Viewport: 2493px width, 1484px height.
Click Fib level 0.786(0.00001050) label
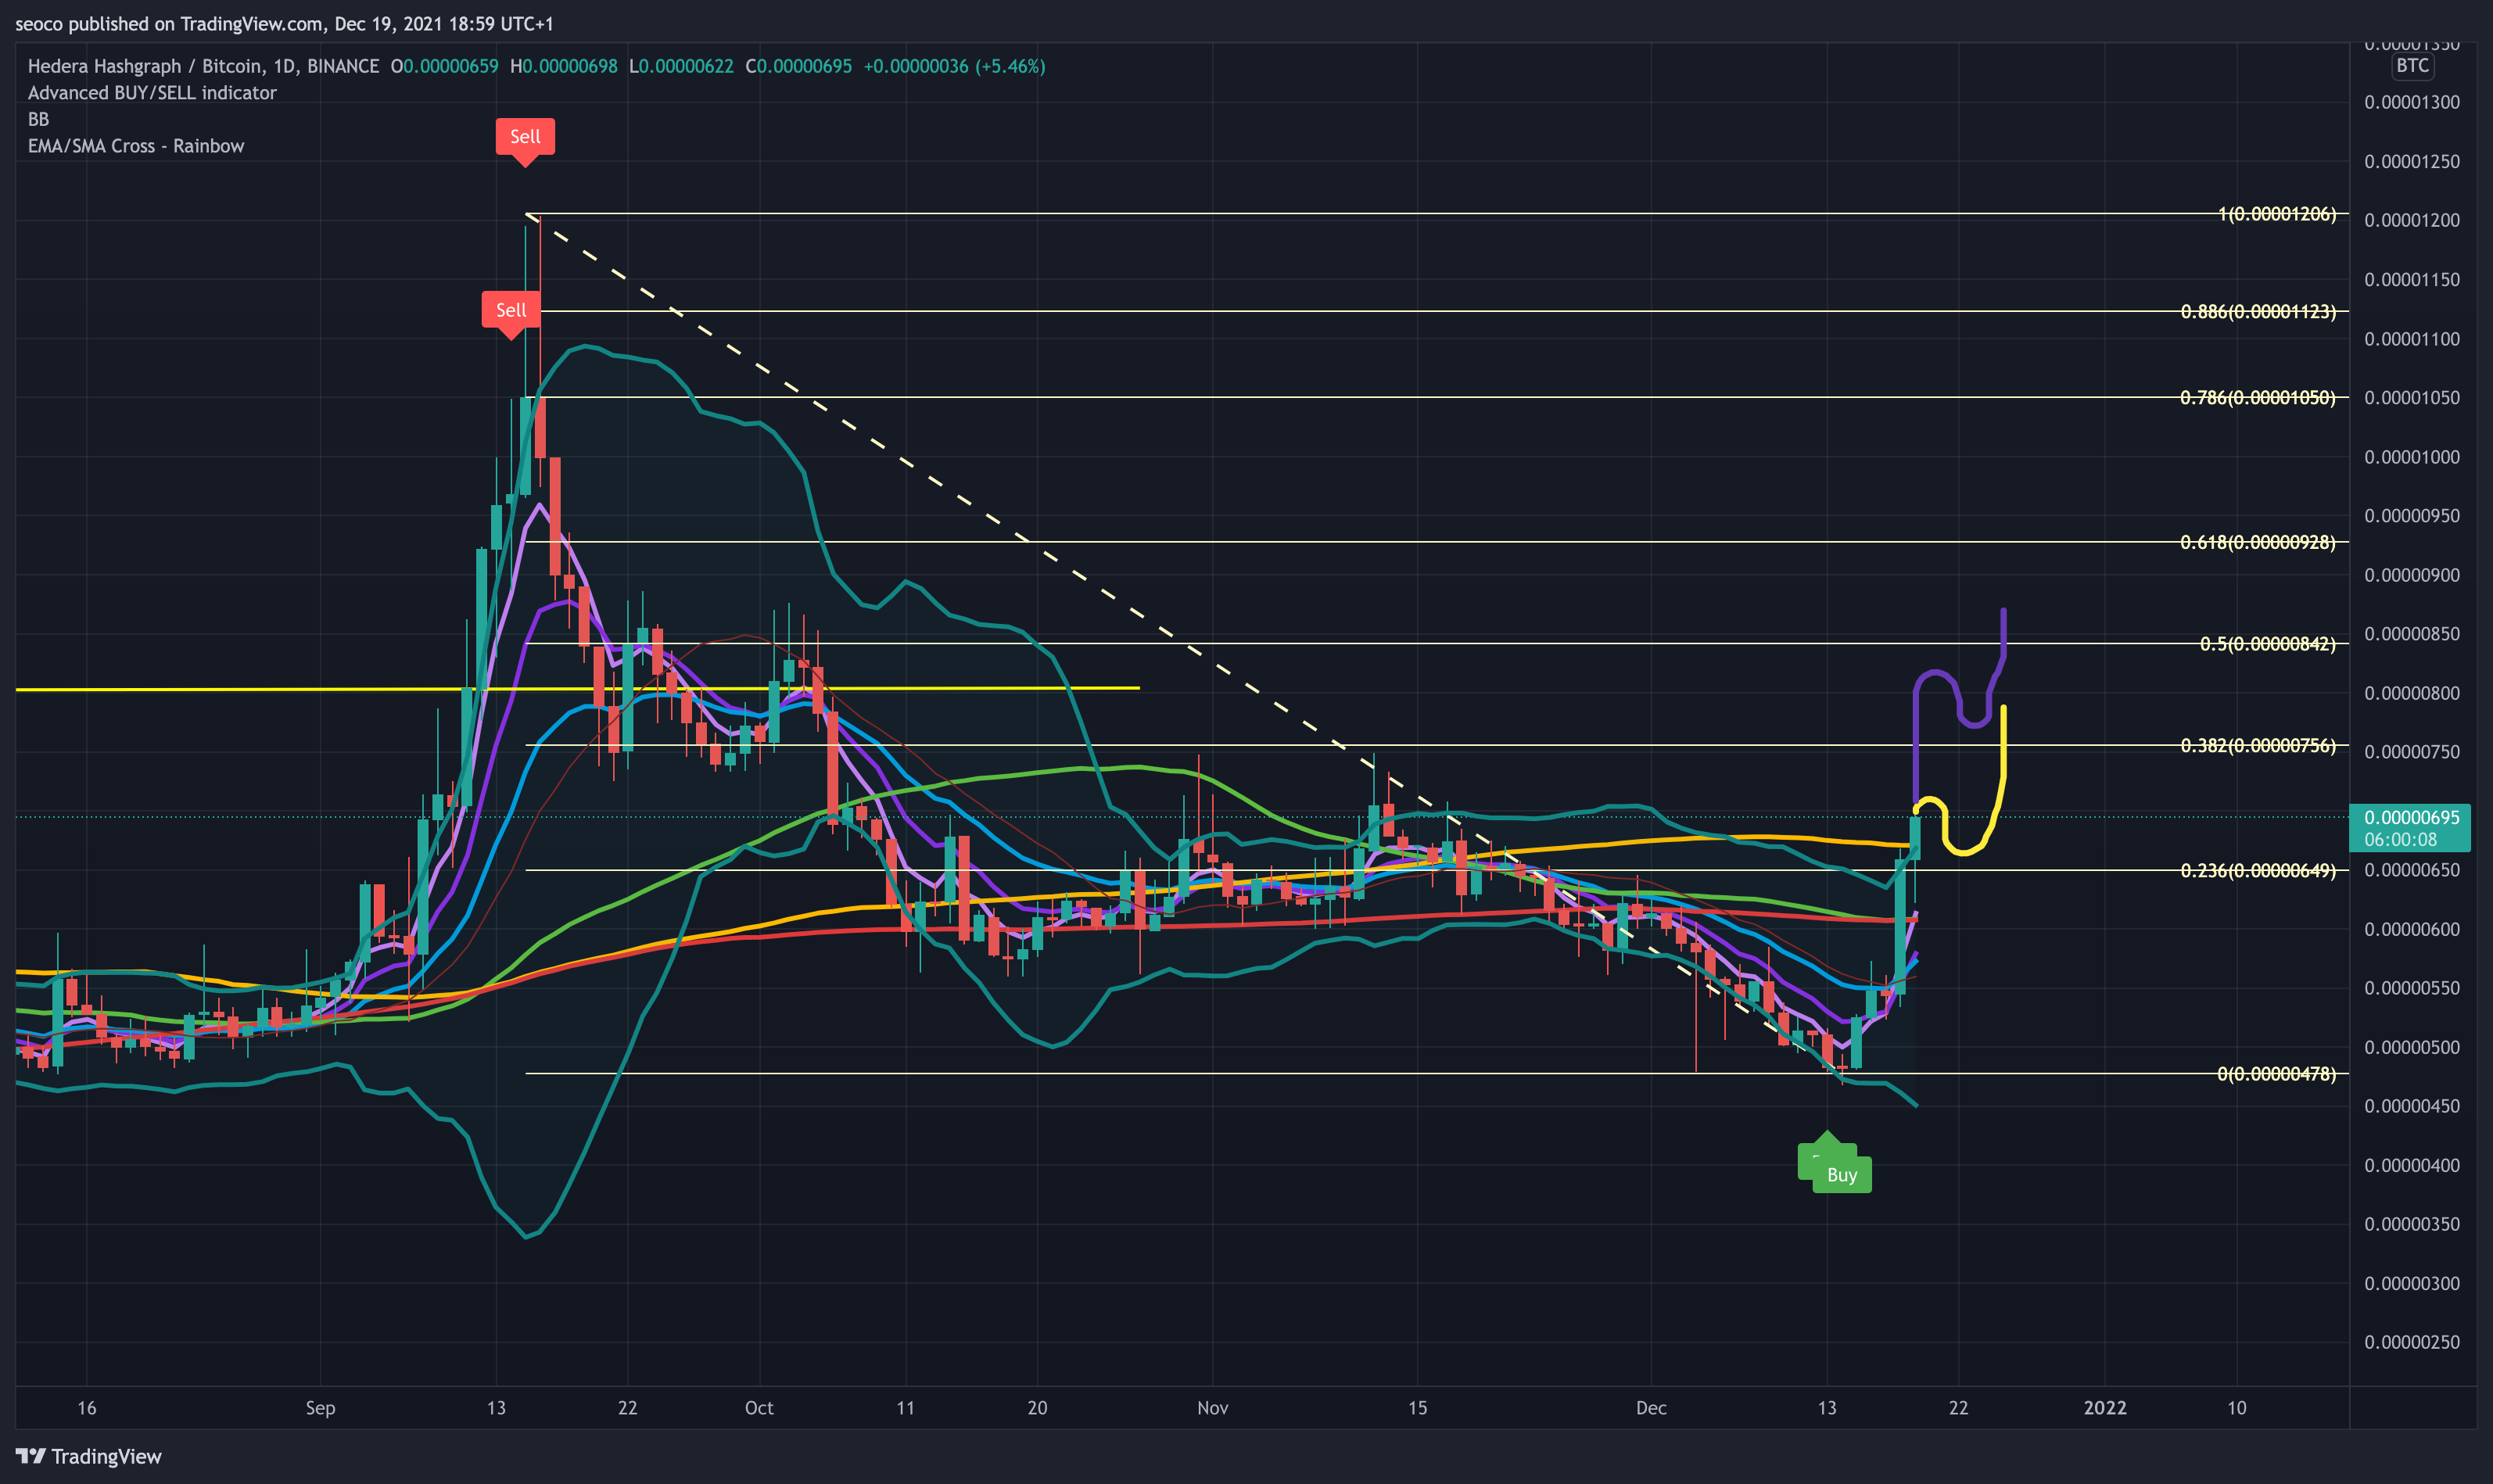click(x=2258, y=398)
